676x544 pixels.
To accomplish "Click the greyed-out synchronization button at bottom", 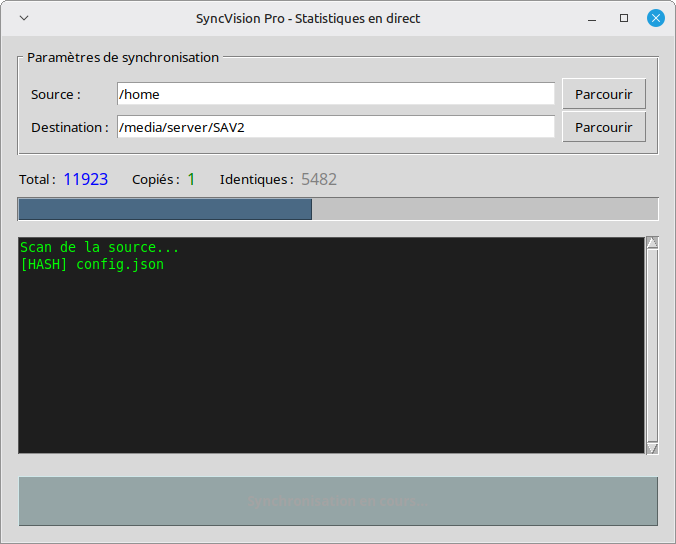I will tap(337, 501).
